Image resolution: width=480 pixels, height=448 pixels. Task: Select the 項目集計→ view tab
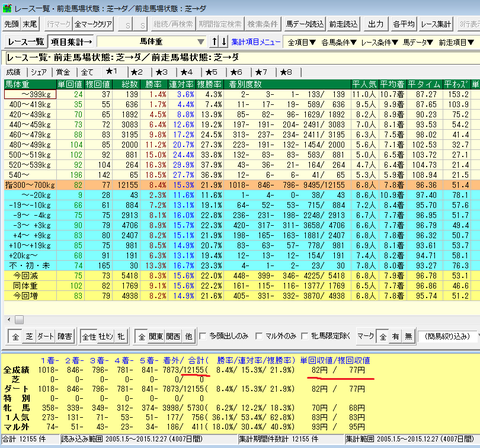71,42
